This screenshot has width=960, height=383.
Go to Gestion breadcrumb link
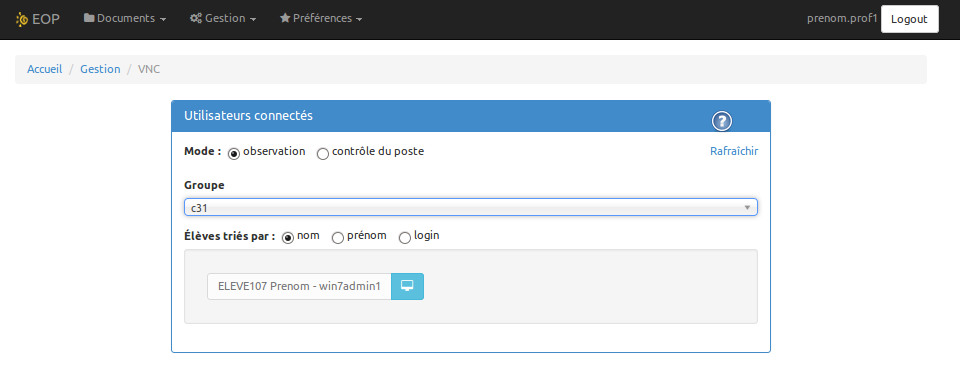tap(100, 69)
